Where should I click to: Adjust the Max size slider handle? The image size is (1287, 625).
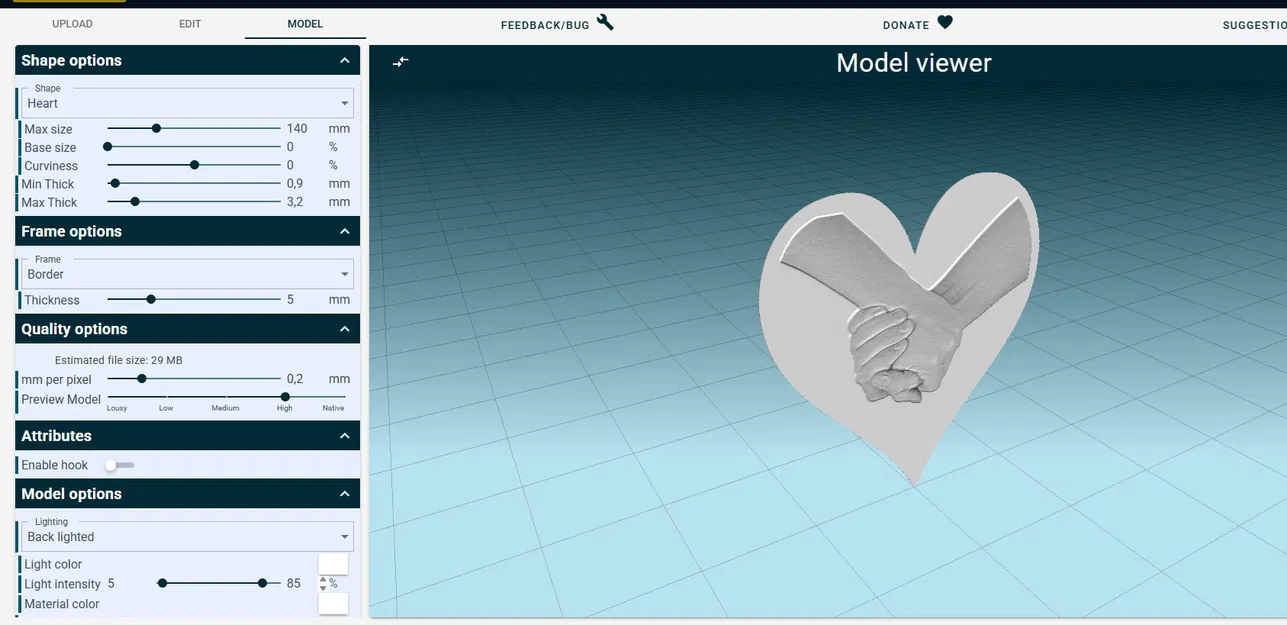pos(156,127)
